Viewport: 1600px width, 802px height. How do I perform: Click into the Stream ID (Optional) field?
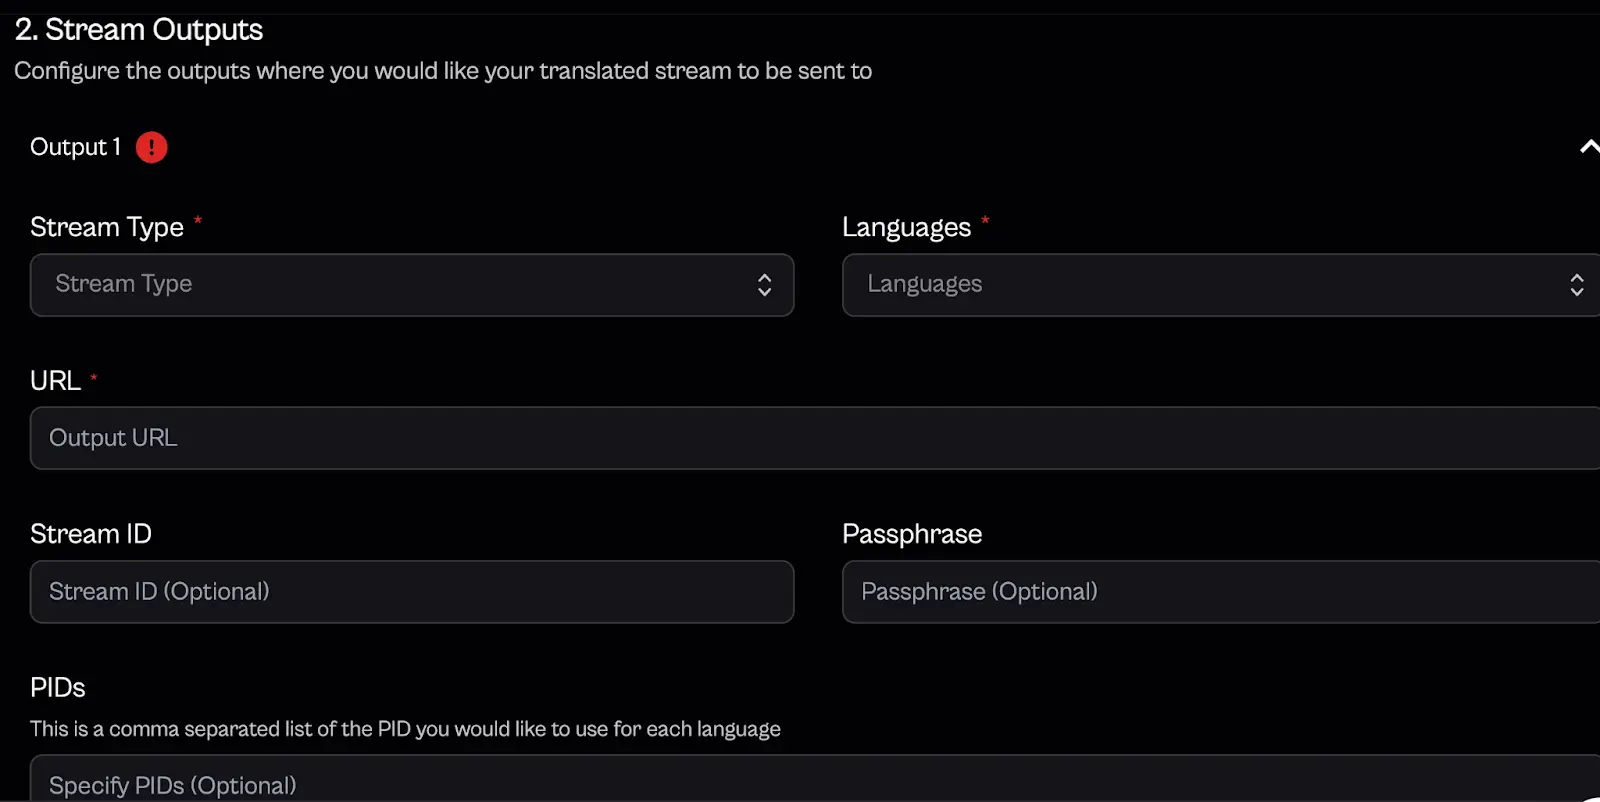(x=411, y=592)
